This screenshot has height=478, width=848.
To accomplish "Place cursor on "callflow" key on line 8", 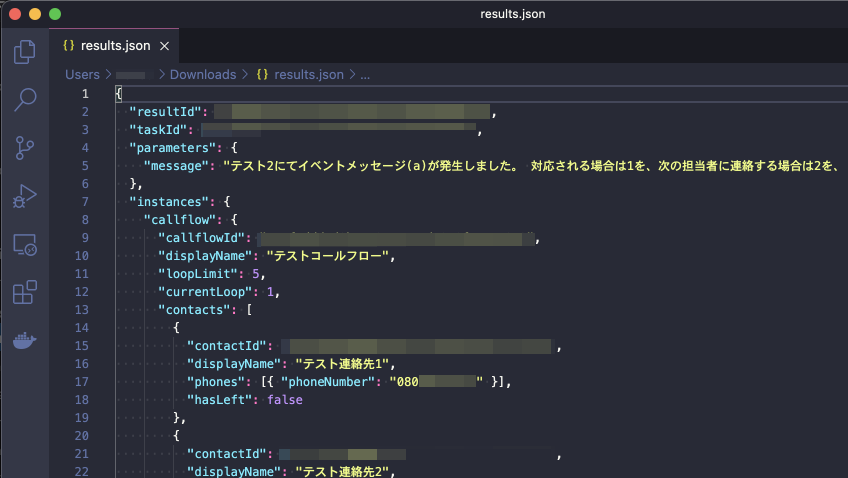I will 180,220.
